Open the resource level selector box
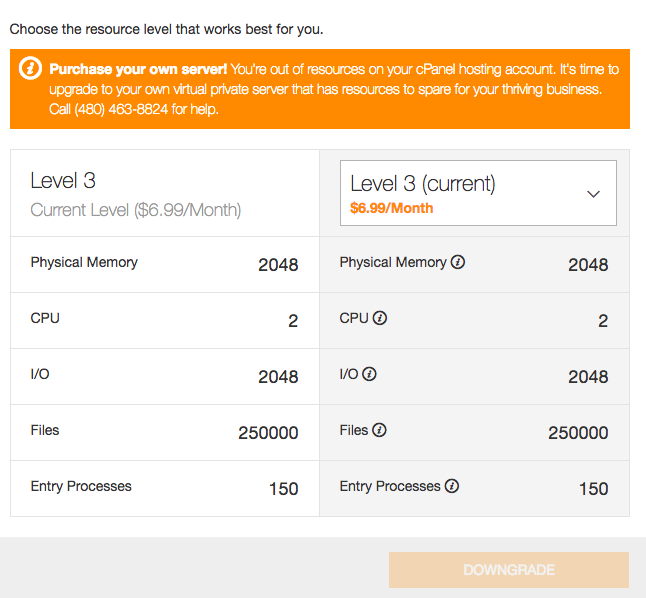This screenshot has width=646, height=598. pos(478,193)
